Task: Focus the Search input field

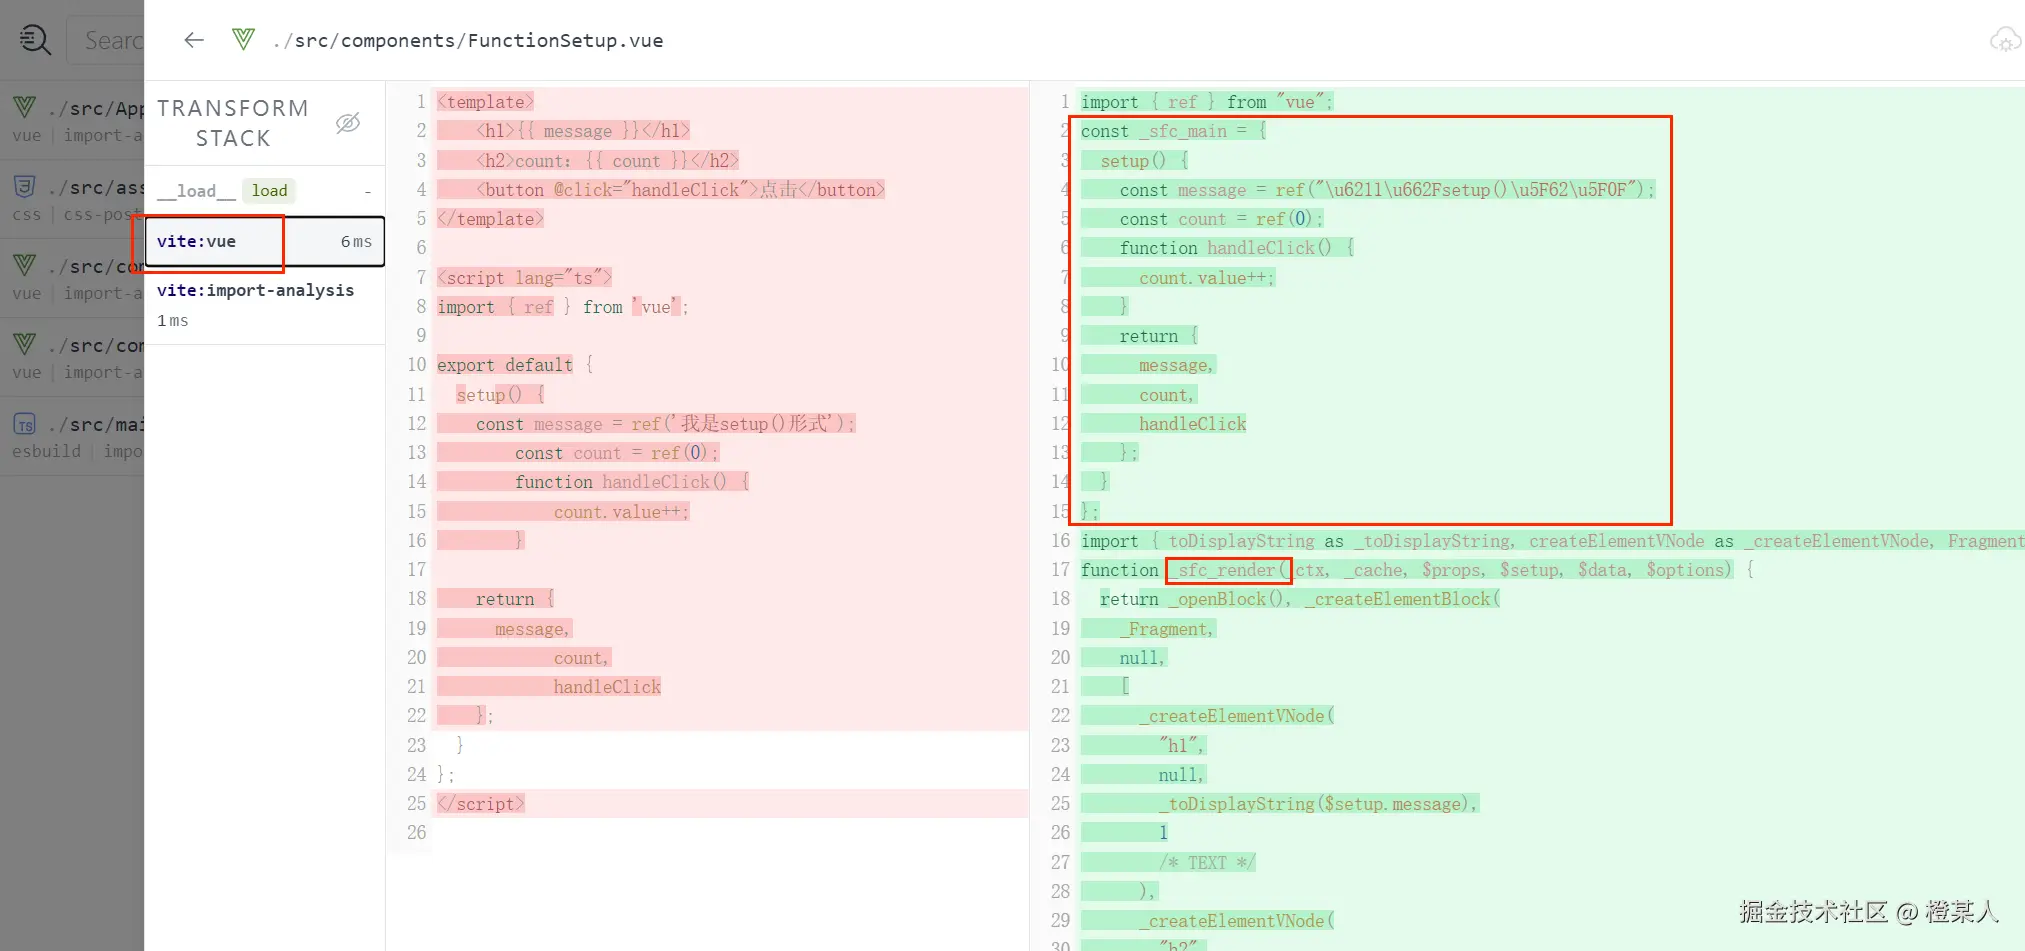Action: pyautogui.click(x=107, y=41)
